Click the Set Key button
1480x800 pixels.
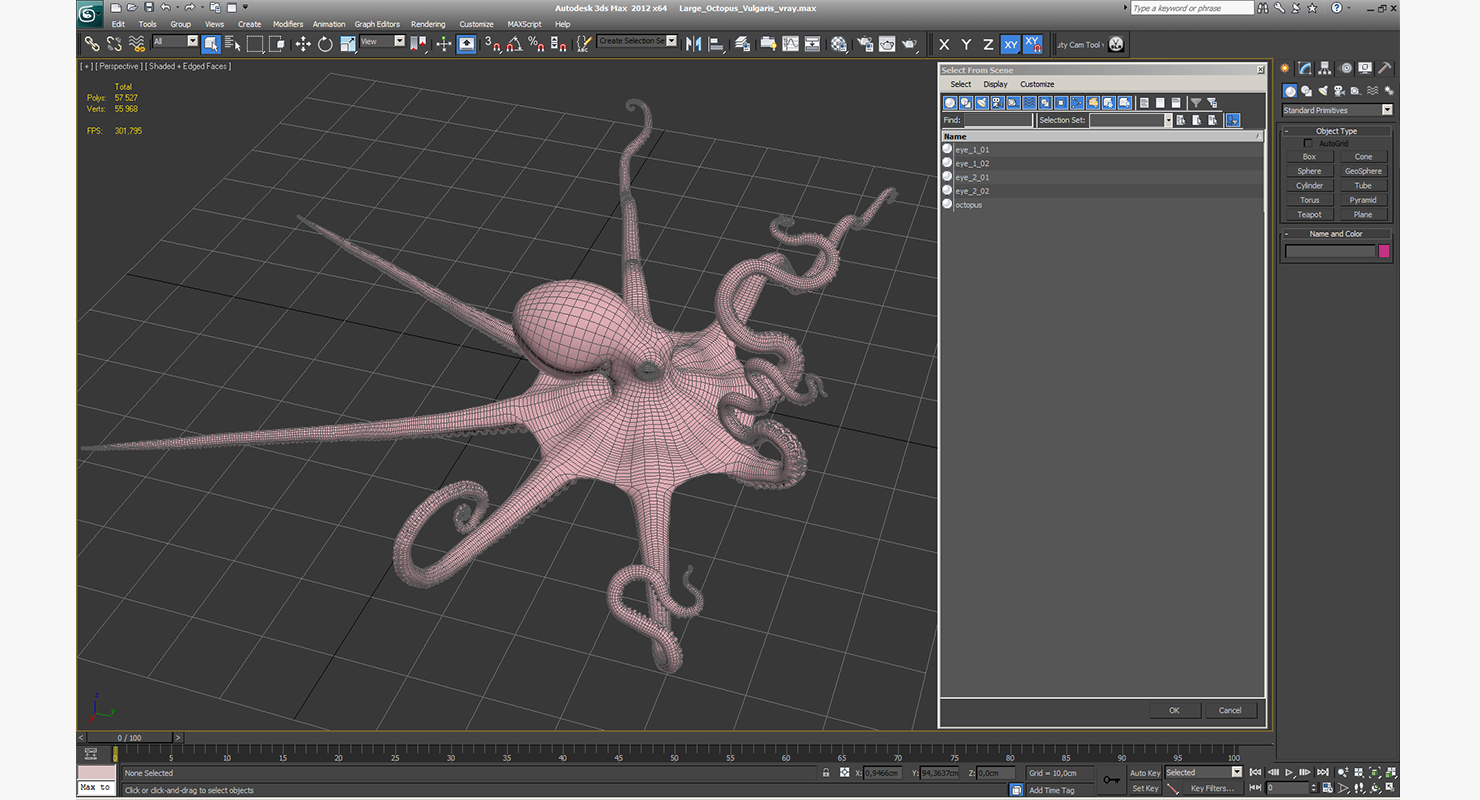tap(1145, 788)
